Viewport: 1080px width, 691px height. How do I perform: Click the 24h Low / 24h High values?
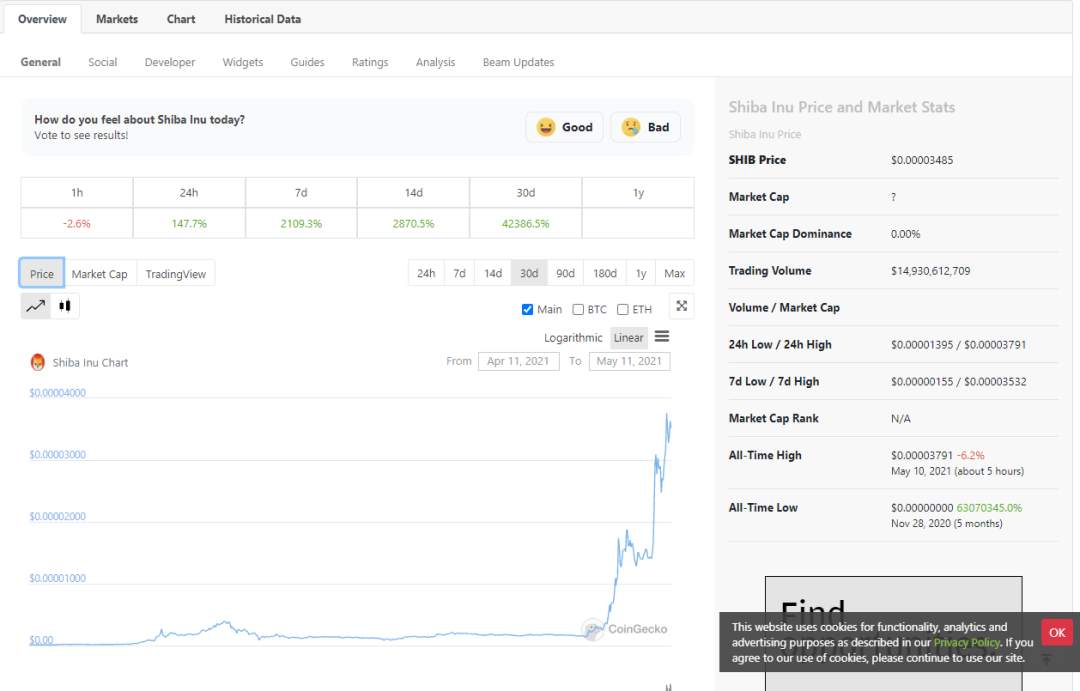point(959,344)
